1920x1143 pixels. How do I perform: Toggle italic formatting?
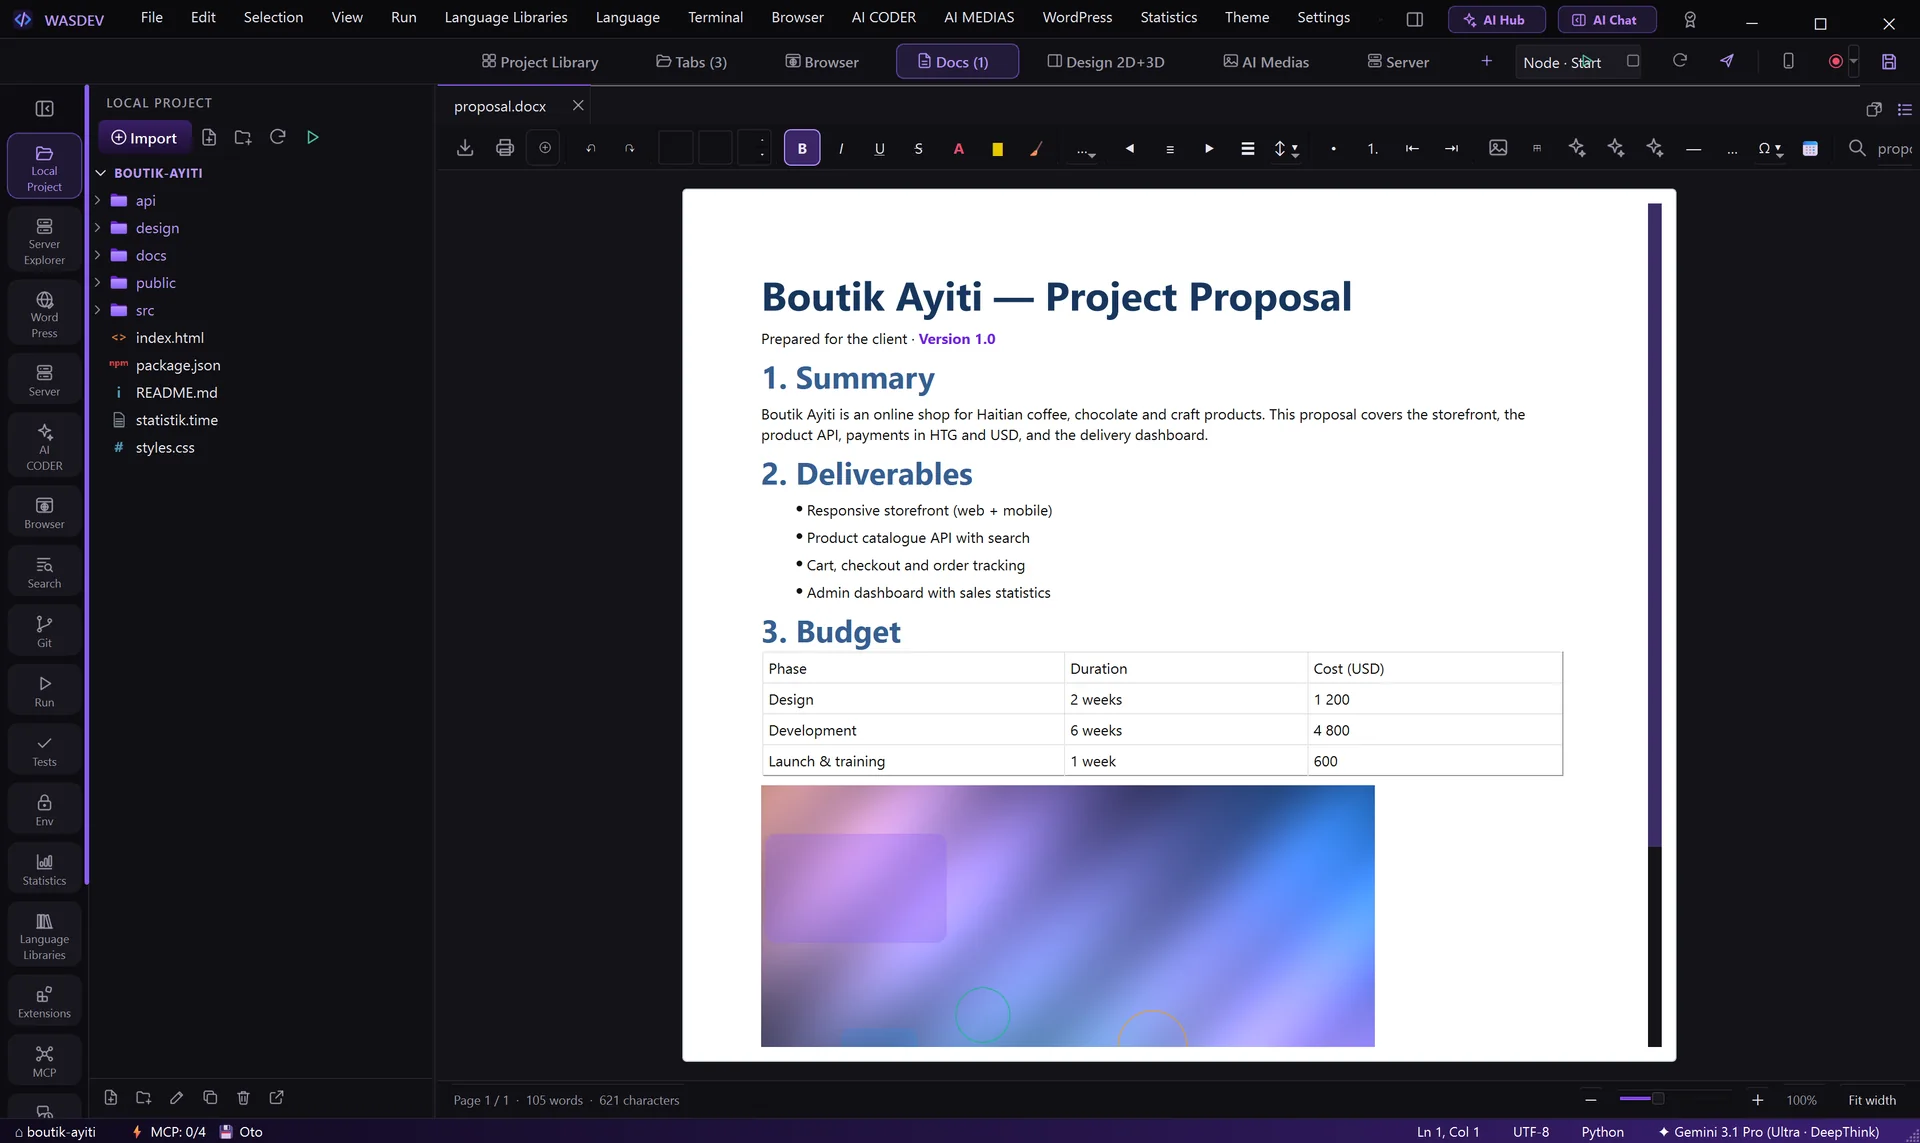pos(841,148)
